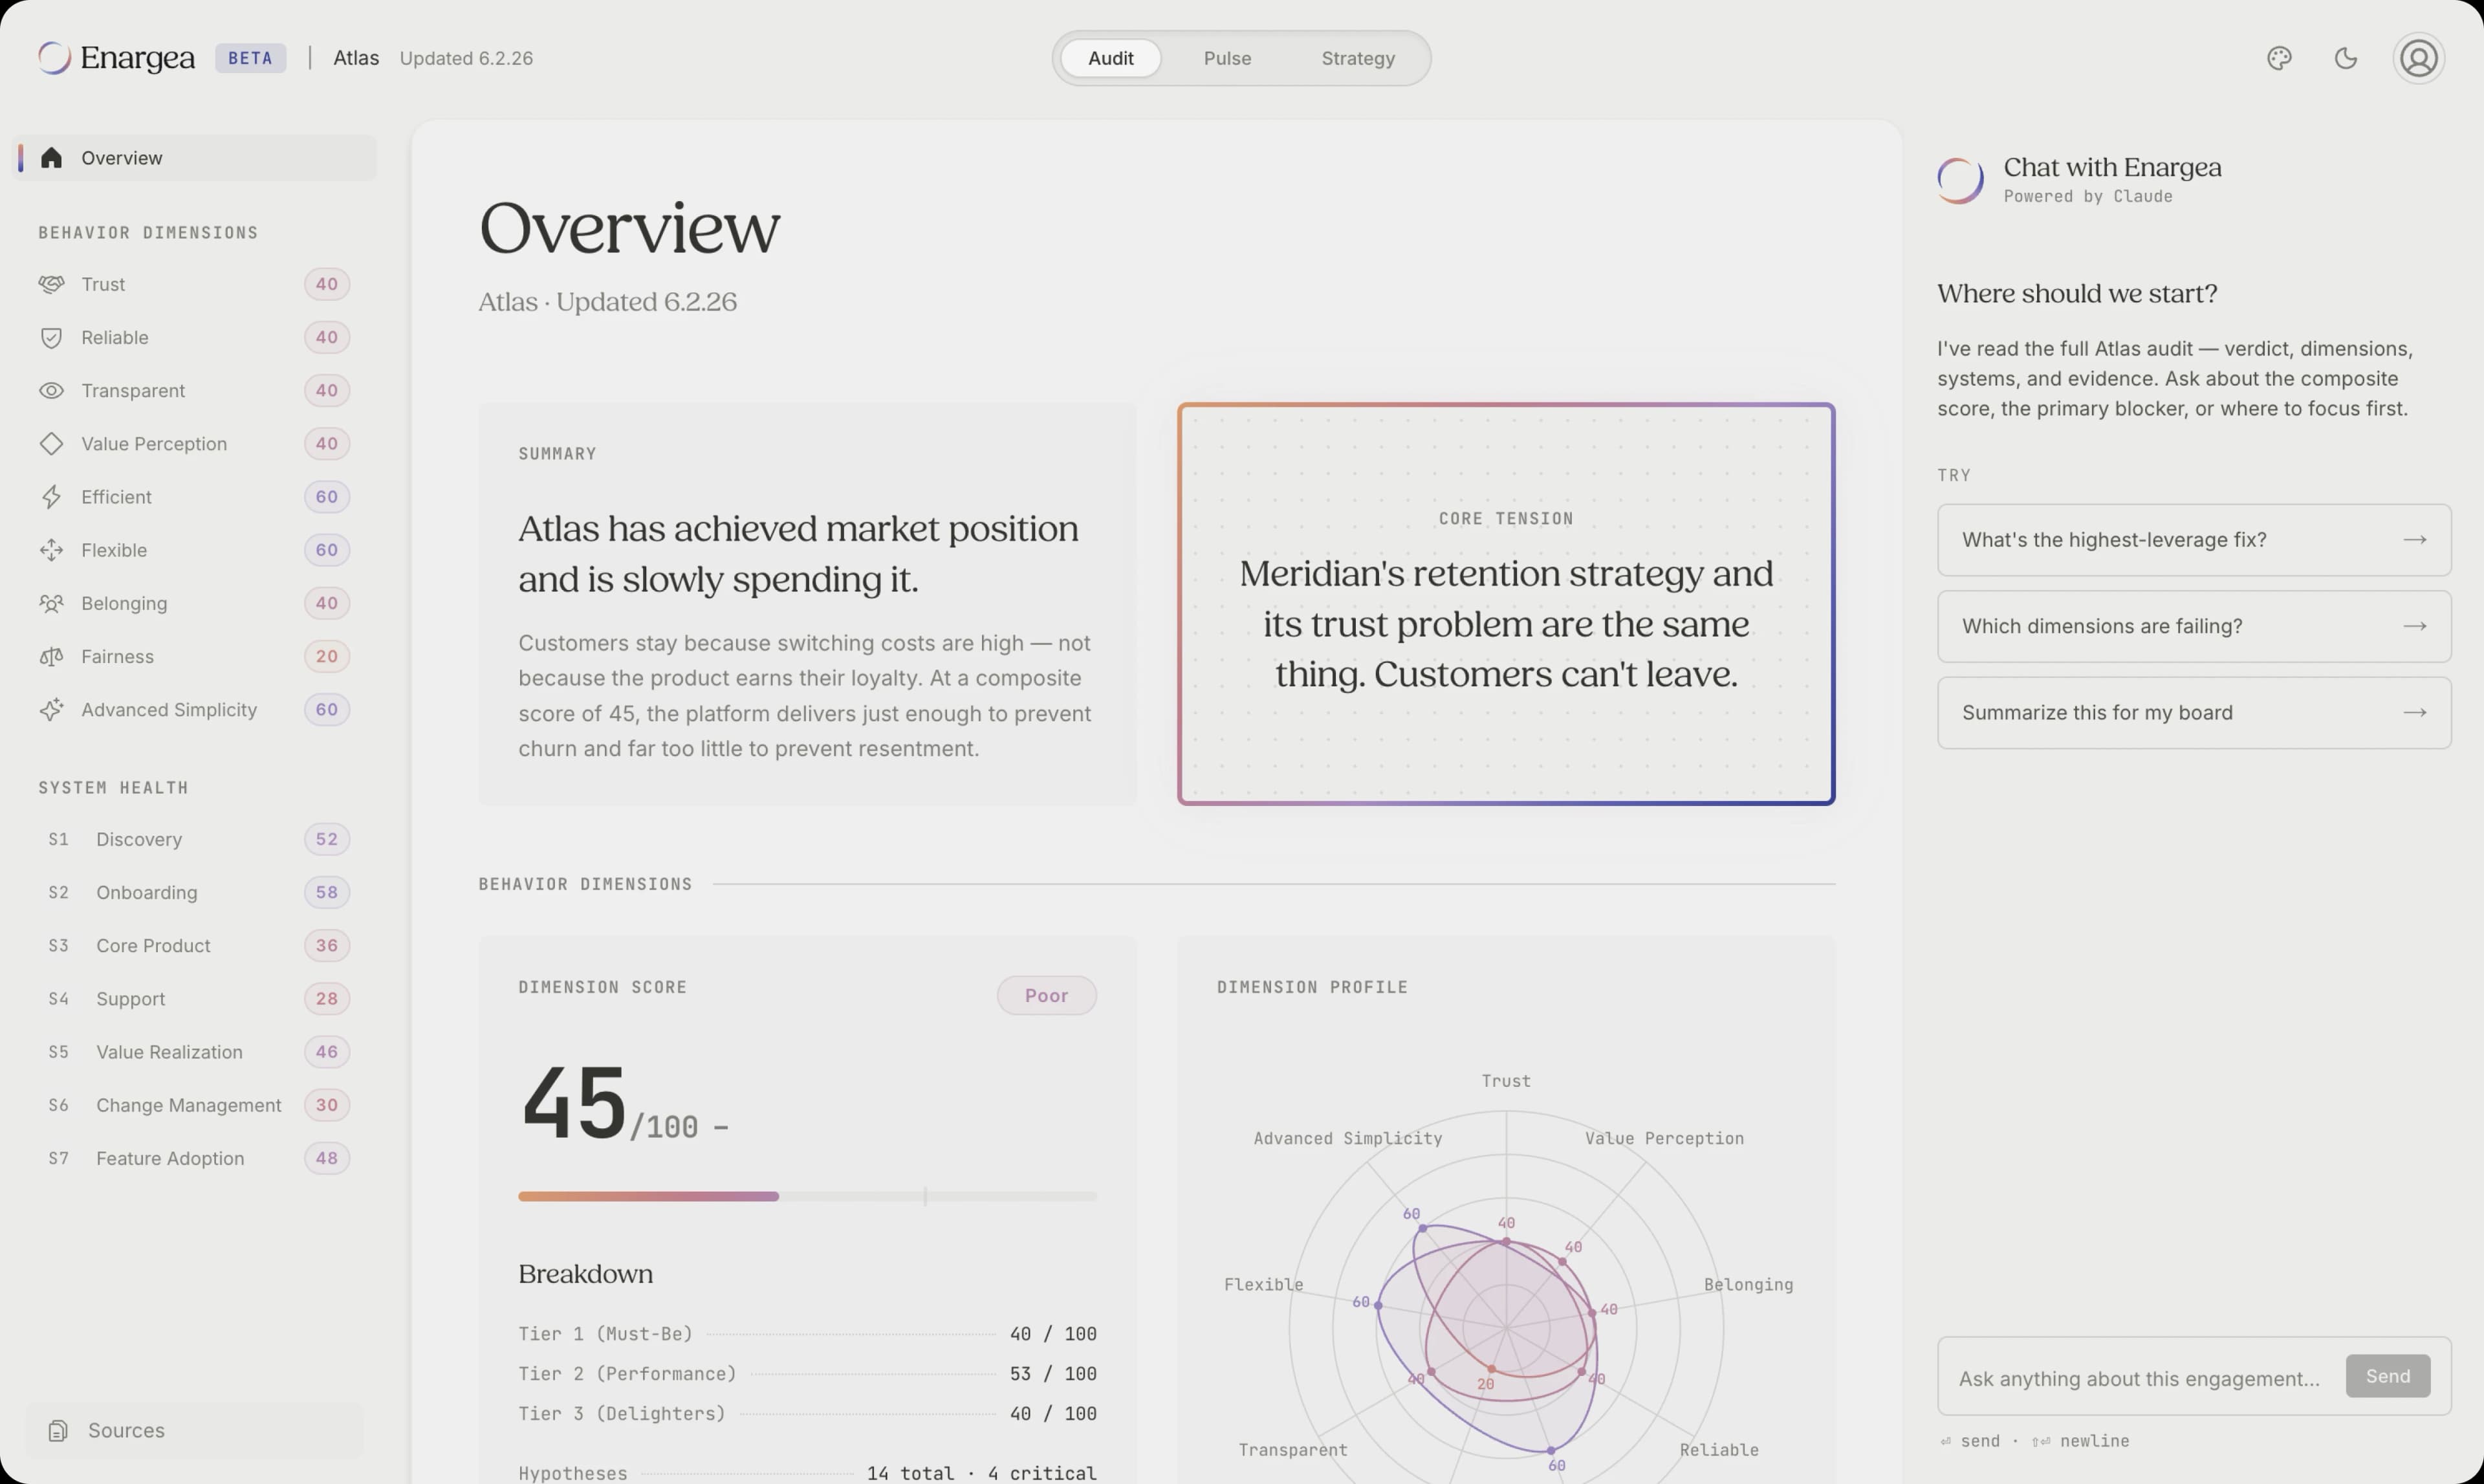Click the Tier 3 (Delighters) row
Image resolution: width=2484 pixels, height=1484 pixels.
807,1414
